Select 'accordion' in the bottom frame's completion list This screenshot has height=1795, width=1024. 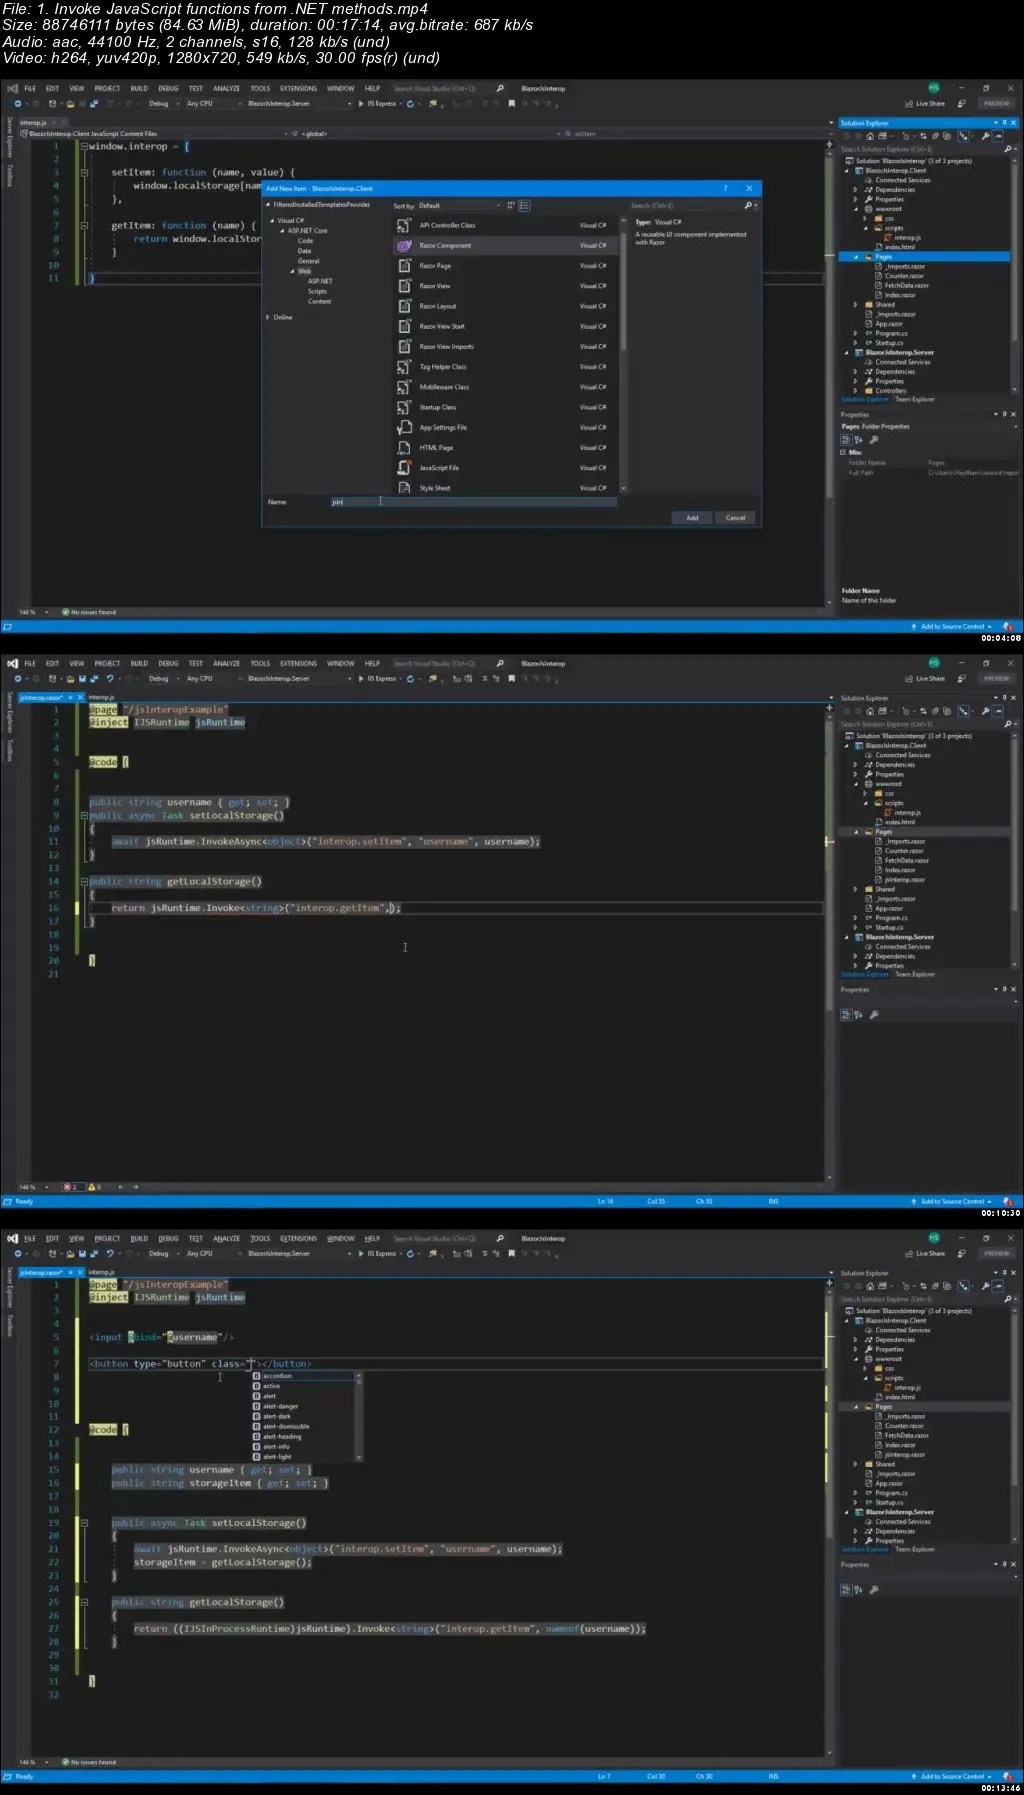304,1376
